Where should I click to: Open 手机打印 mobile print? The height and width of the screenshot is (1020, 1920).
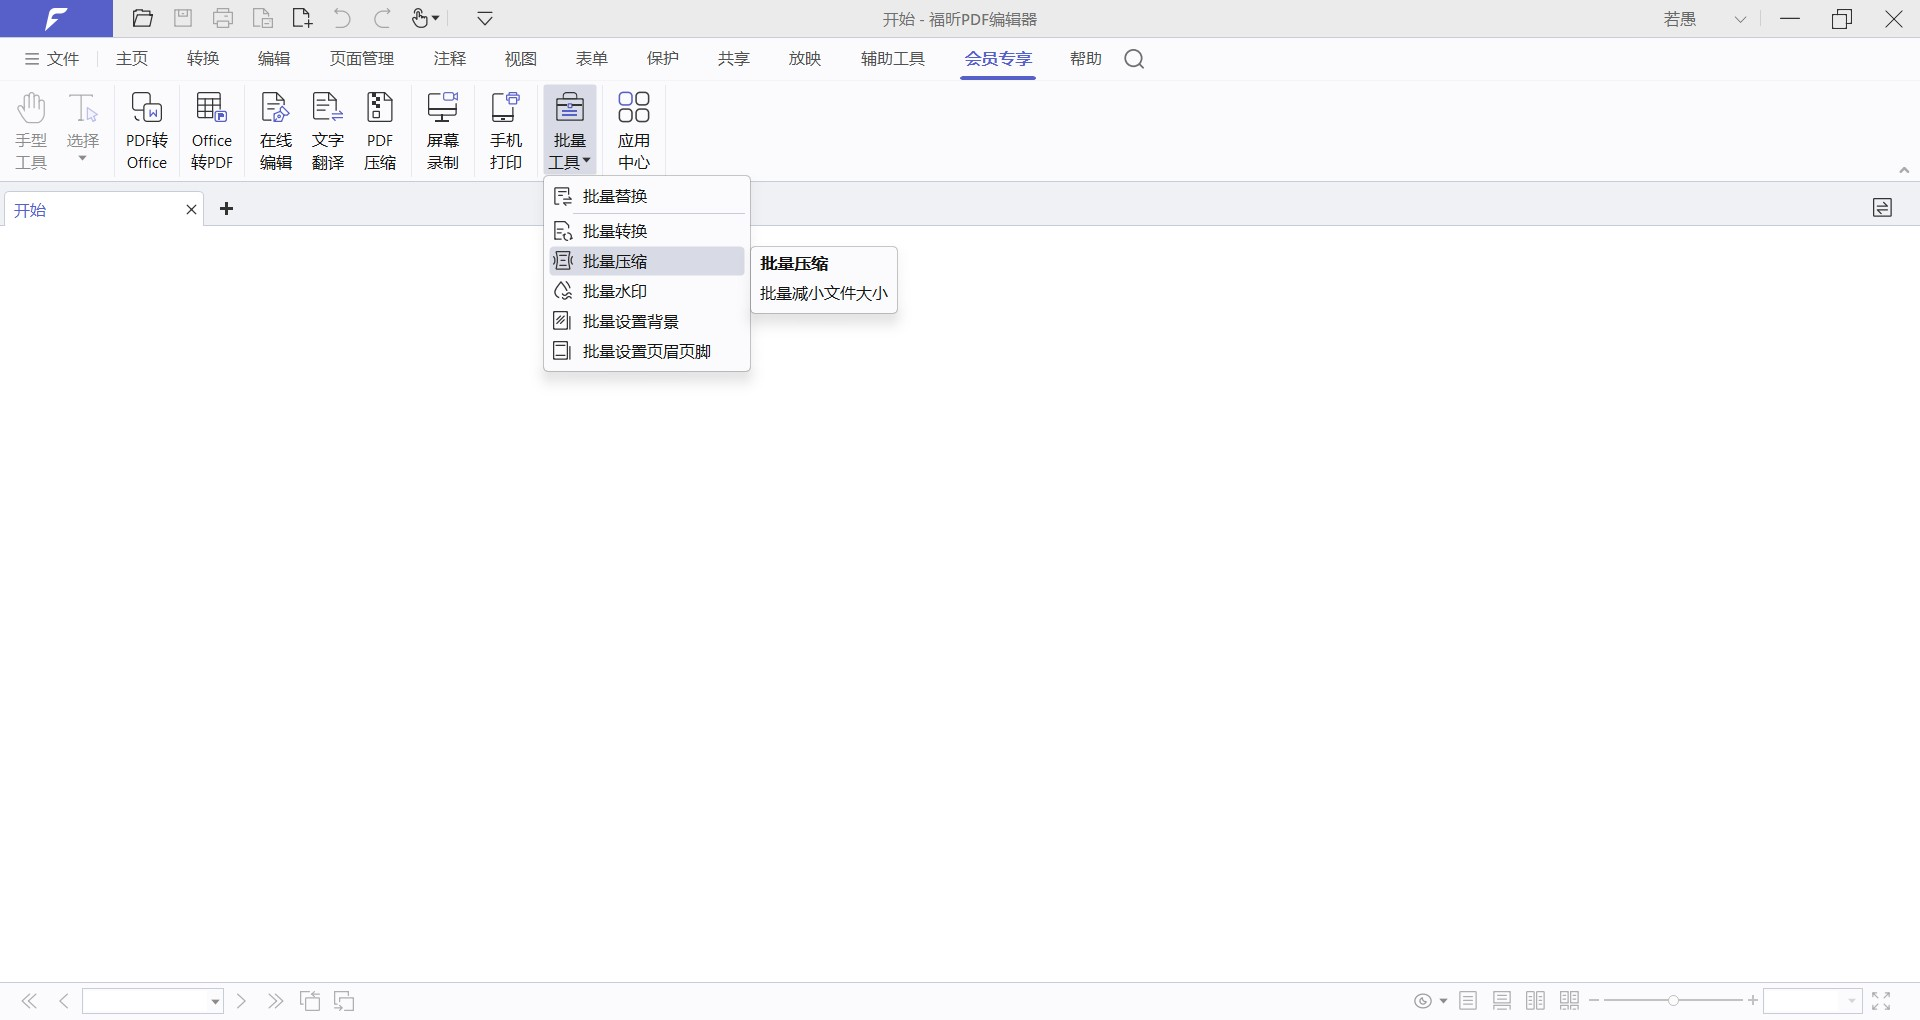point(506,131)
